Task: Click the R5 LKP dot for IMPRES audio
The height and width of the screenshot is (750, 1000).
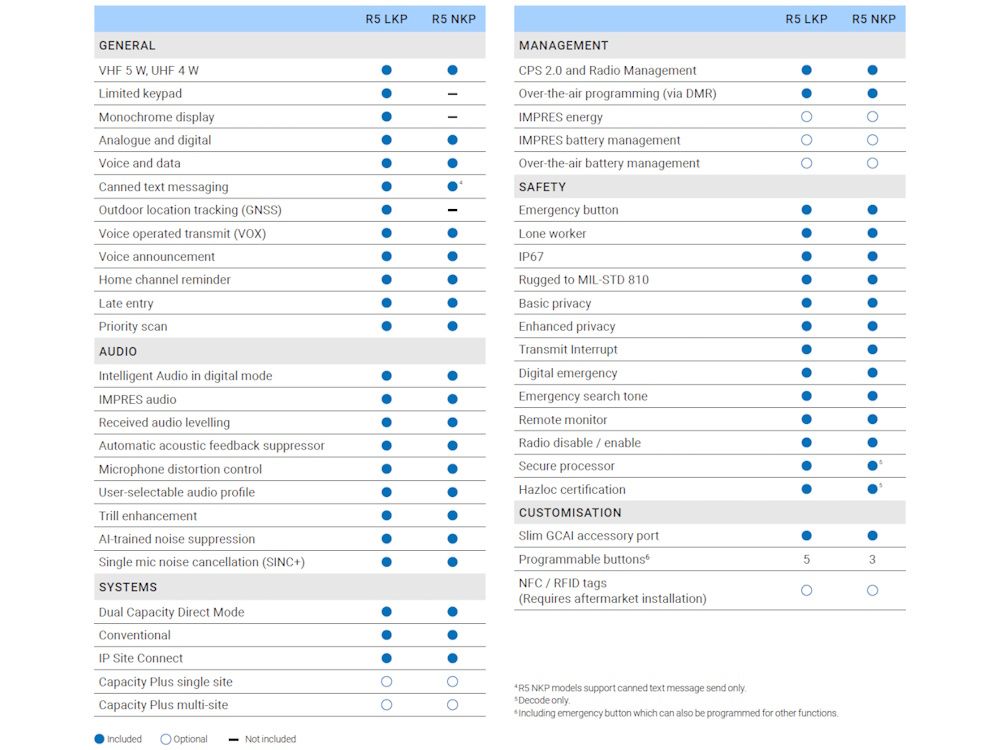Action: point(386,399)
